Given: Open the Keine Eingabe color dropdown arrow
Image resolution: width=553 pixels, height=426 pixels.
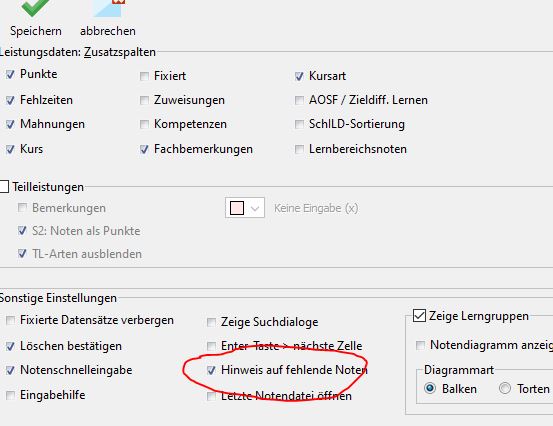Looking at the screenshot, I should pyautogui.click(x=255, y=208).
